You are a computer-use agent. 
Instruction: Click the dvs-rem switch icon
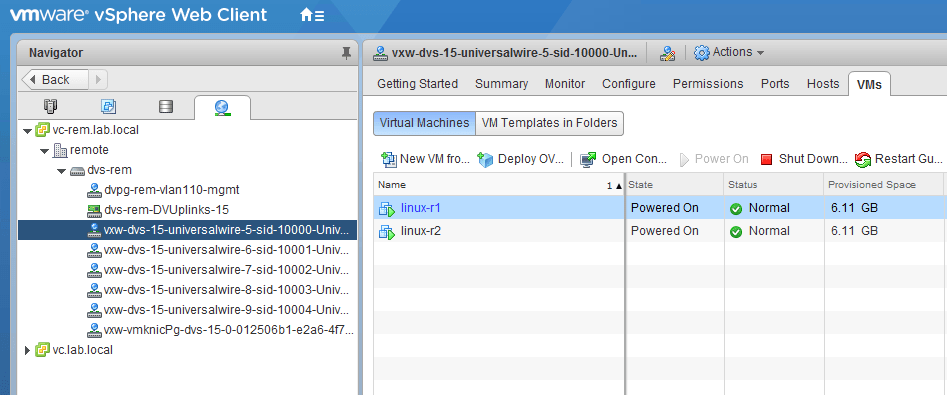(x=77, y=171)
